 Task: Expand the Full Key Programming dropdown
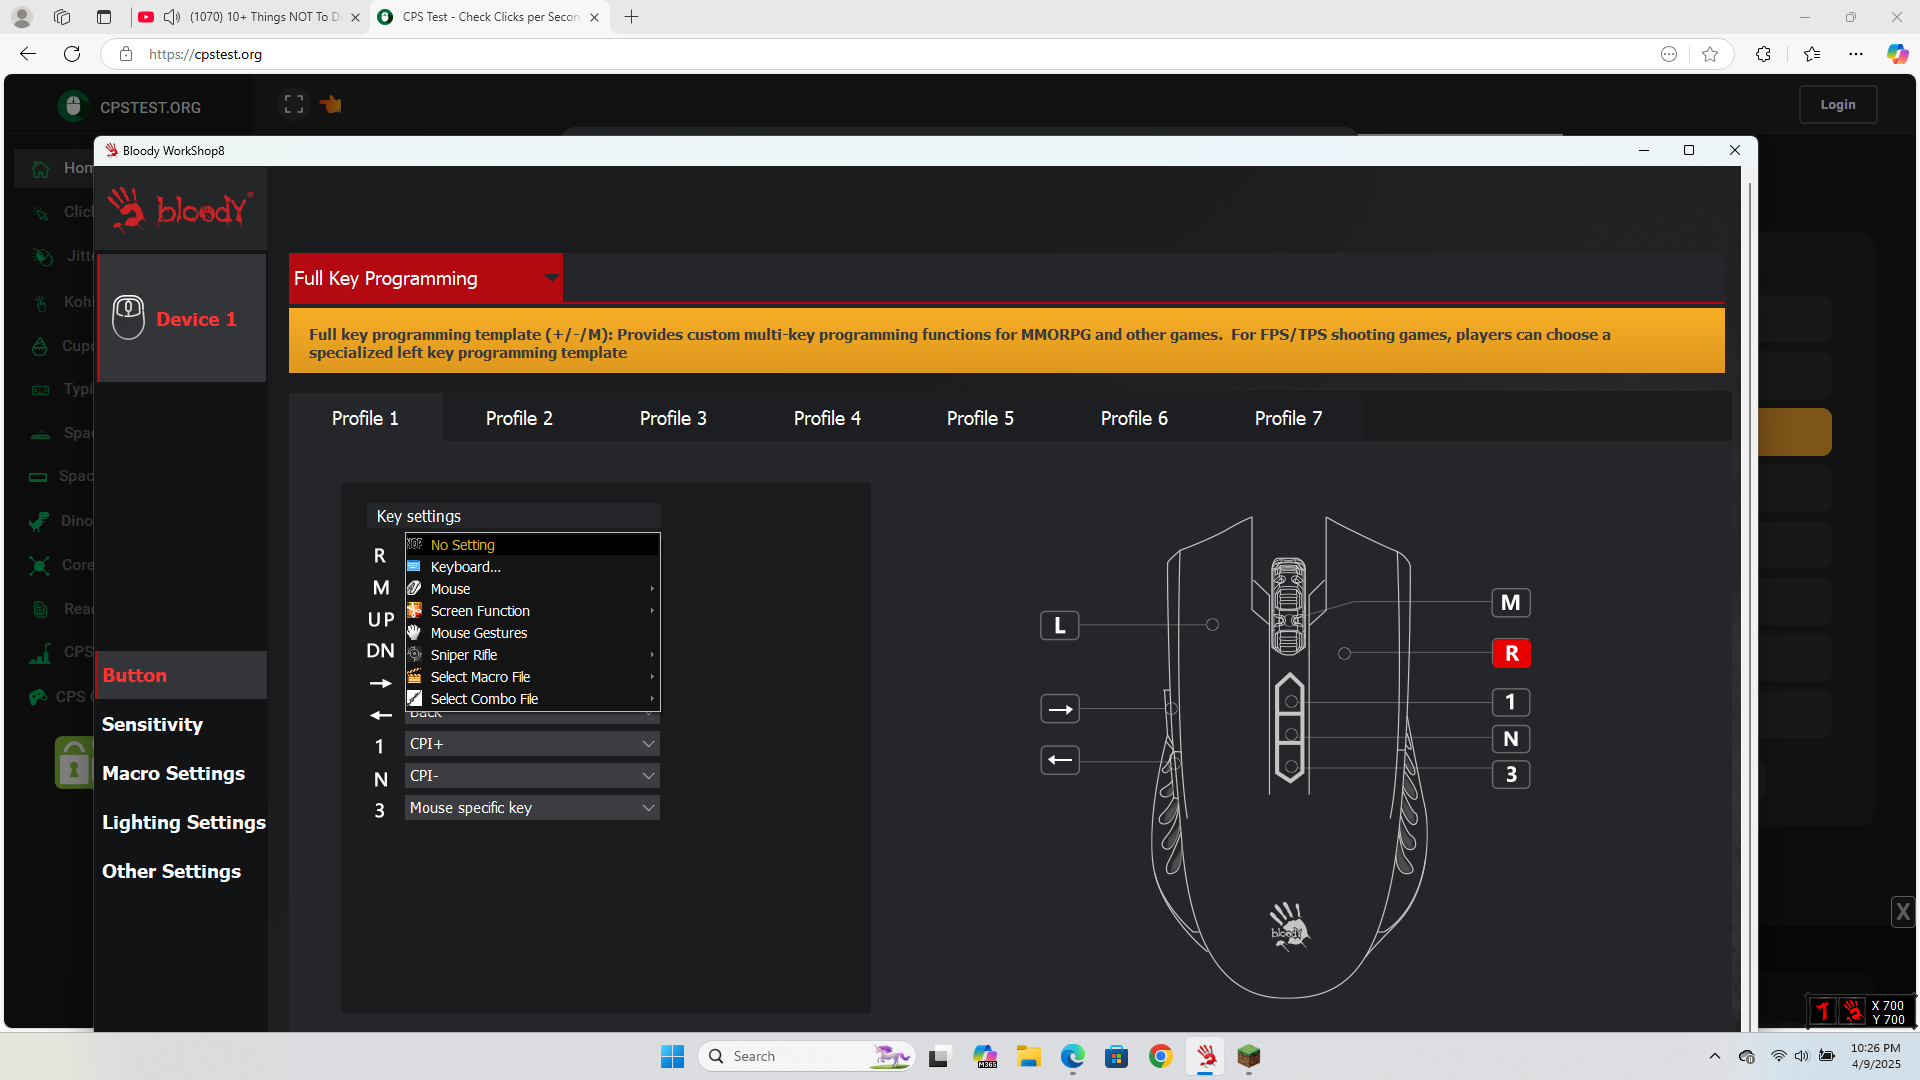pos(426,278)
